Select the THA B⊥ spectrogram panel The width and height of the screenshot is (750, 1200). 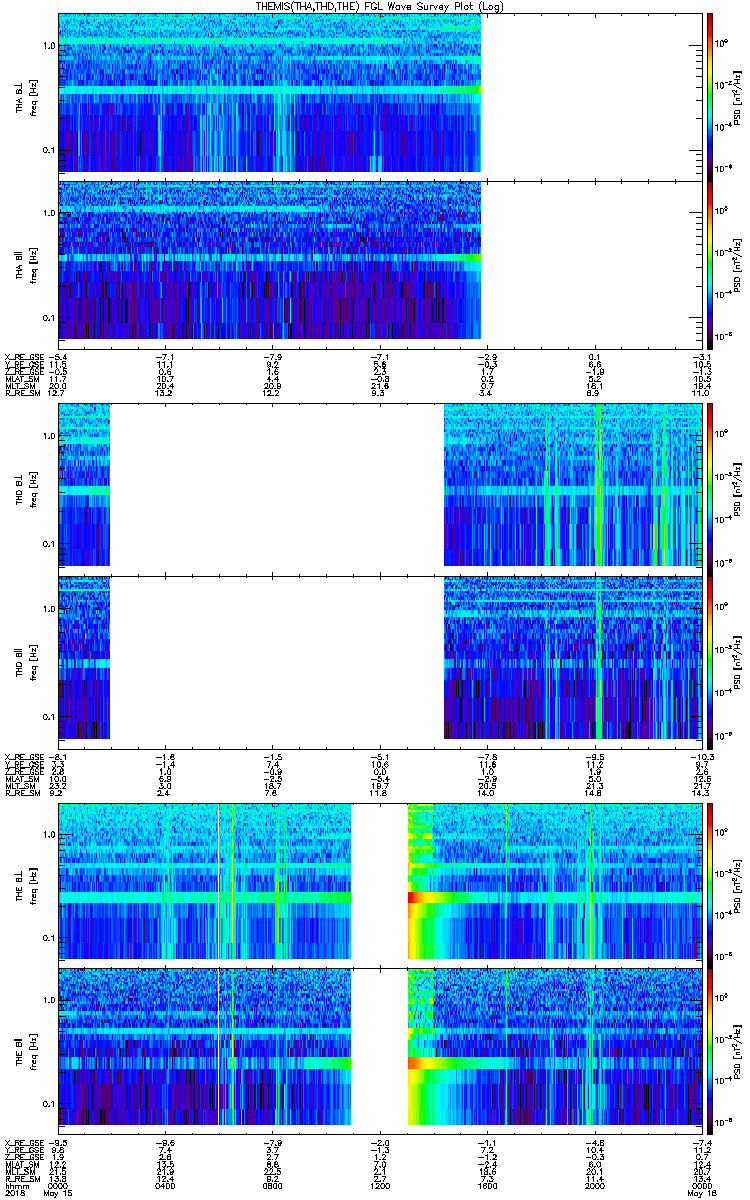270,94
